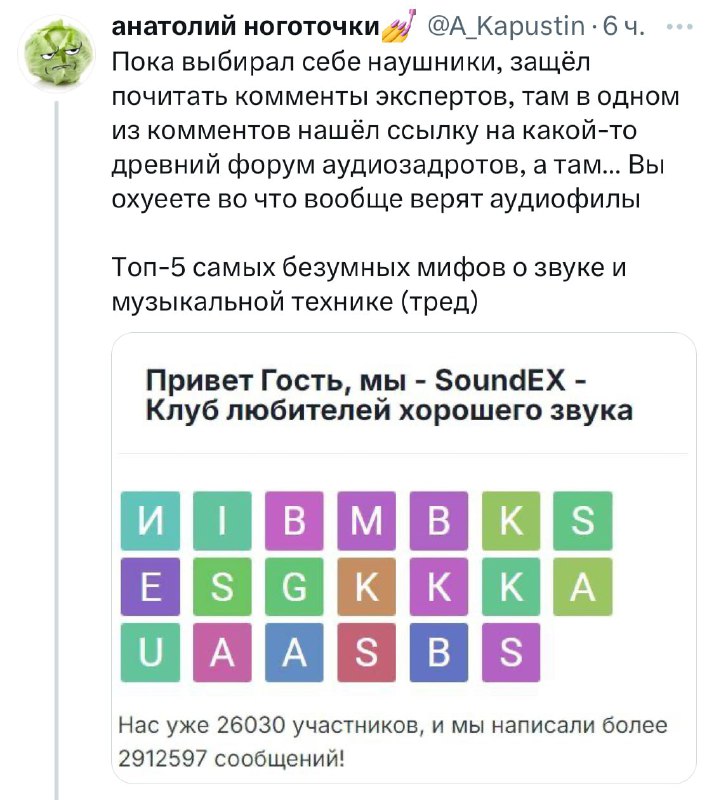This screenshot has width=714, height=800.
Task: Open the red S member tile
Action: (x=366, y=652)
